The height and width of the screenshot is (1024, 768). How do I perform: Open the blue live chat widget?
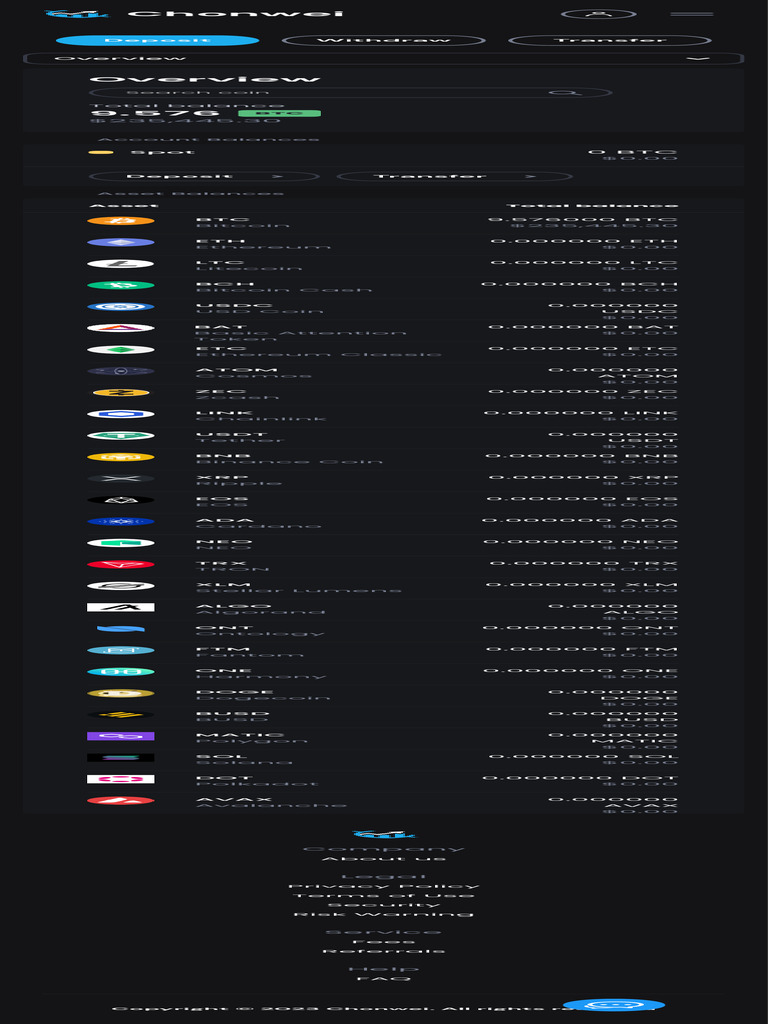[614, 1005]
